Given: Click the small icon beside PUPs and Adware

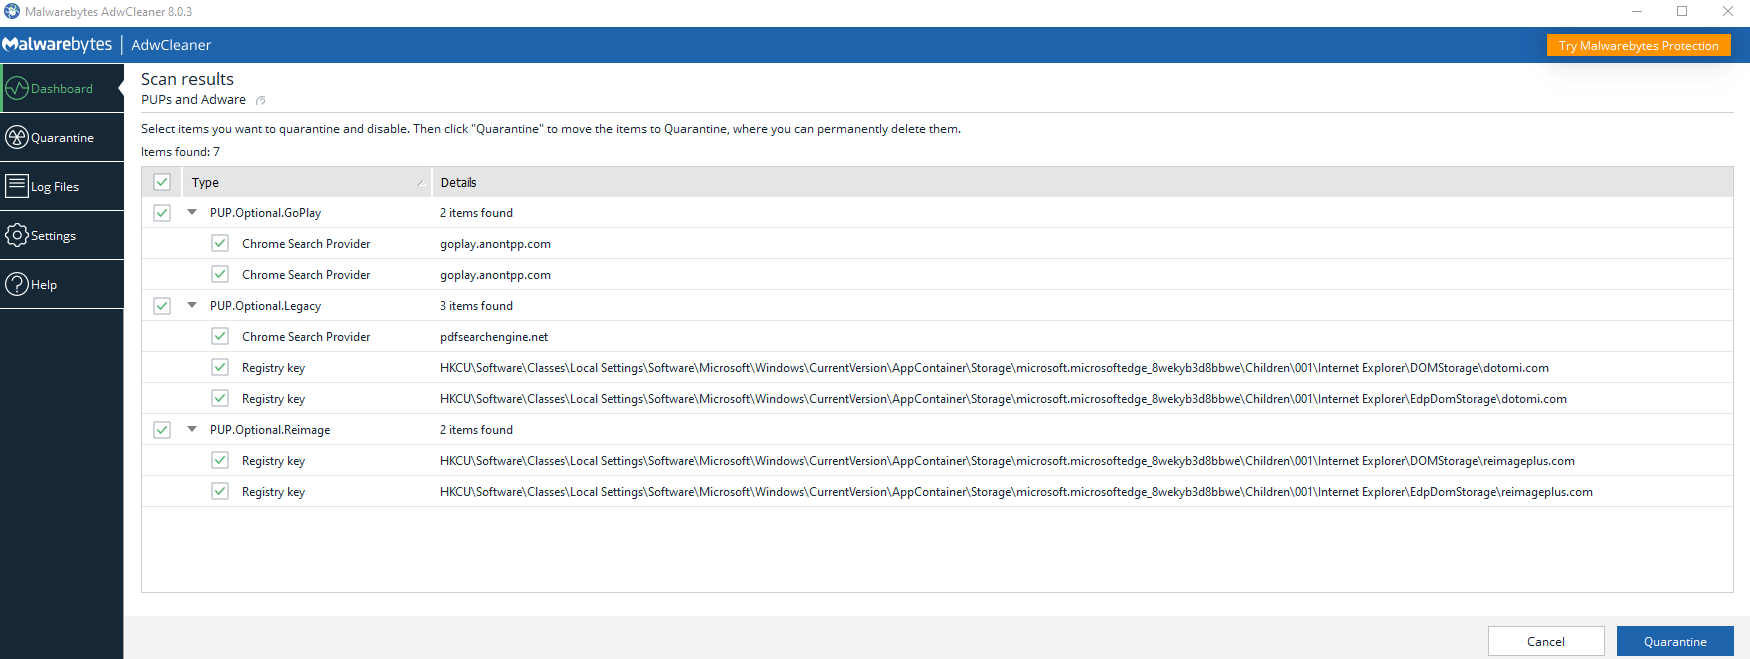Looking at the screenshot, I should (x=261, y=100).
